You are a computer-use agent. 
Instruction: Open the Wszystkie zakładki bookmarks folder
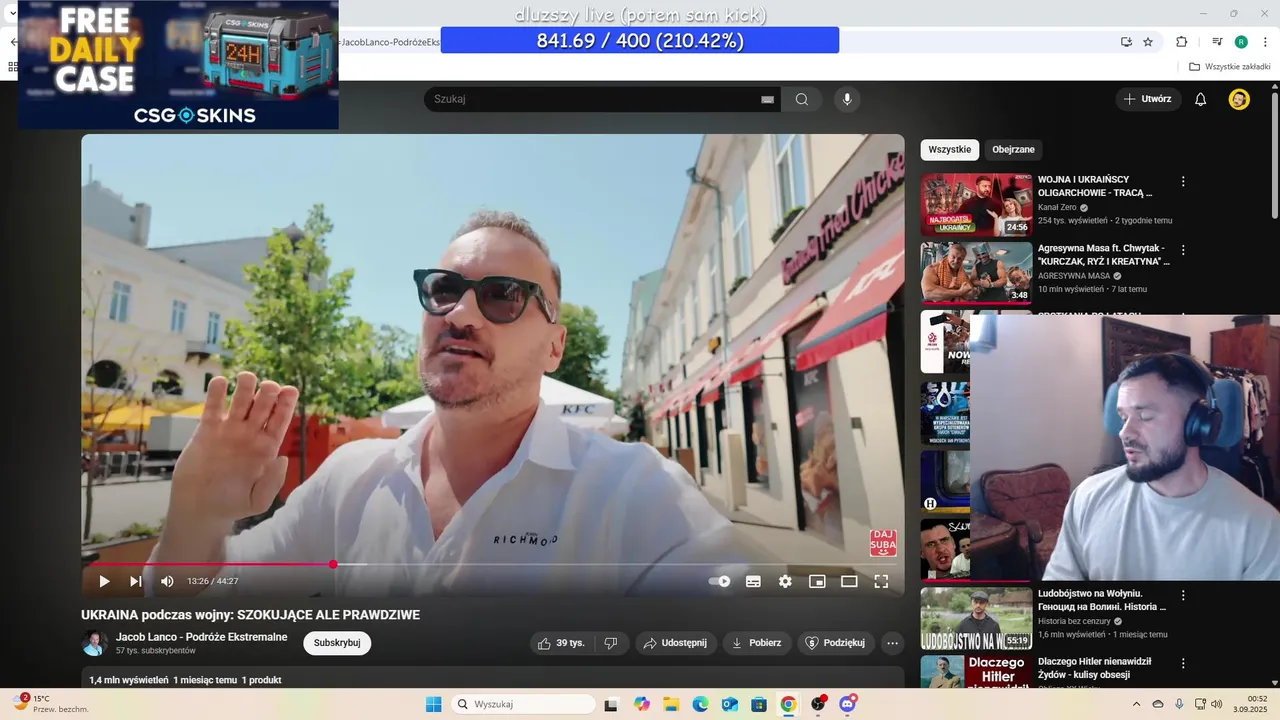(x=1230, y=67)
